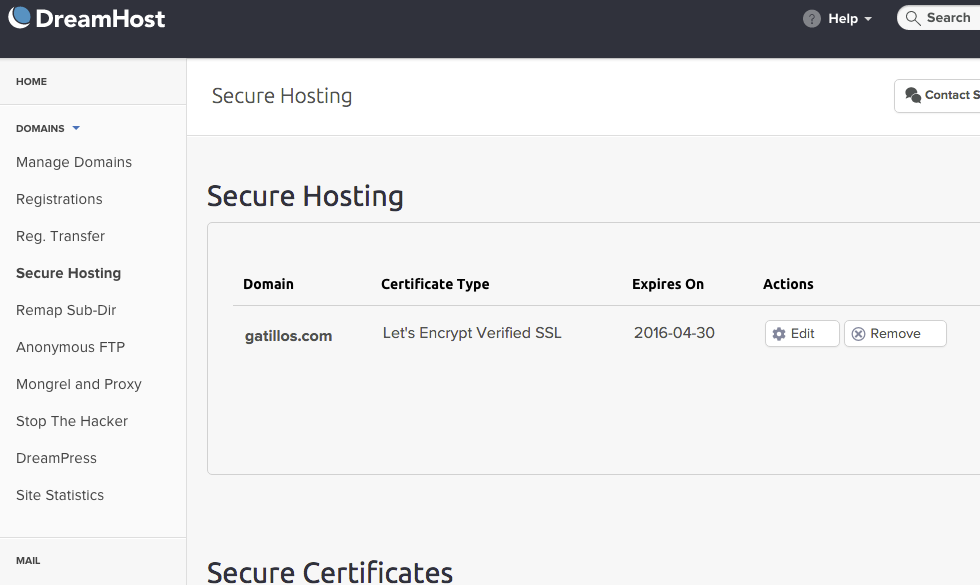Collapse the Domains section arrow

coord(76,128)
